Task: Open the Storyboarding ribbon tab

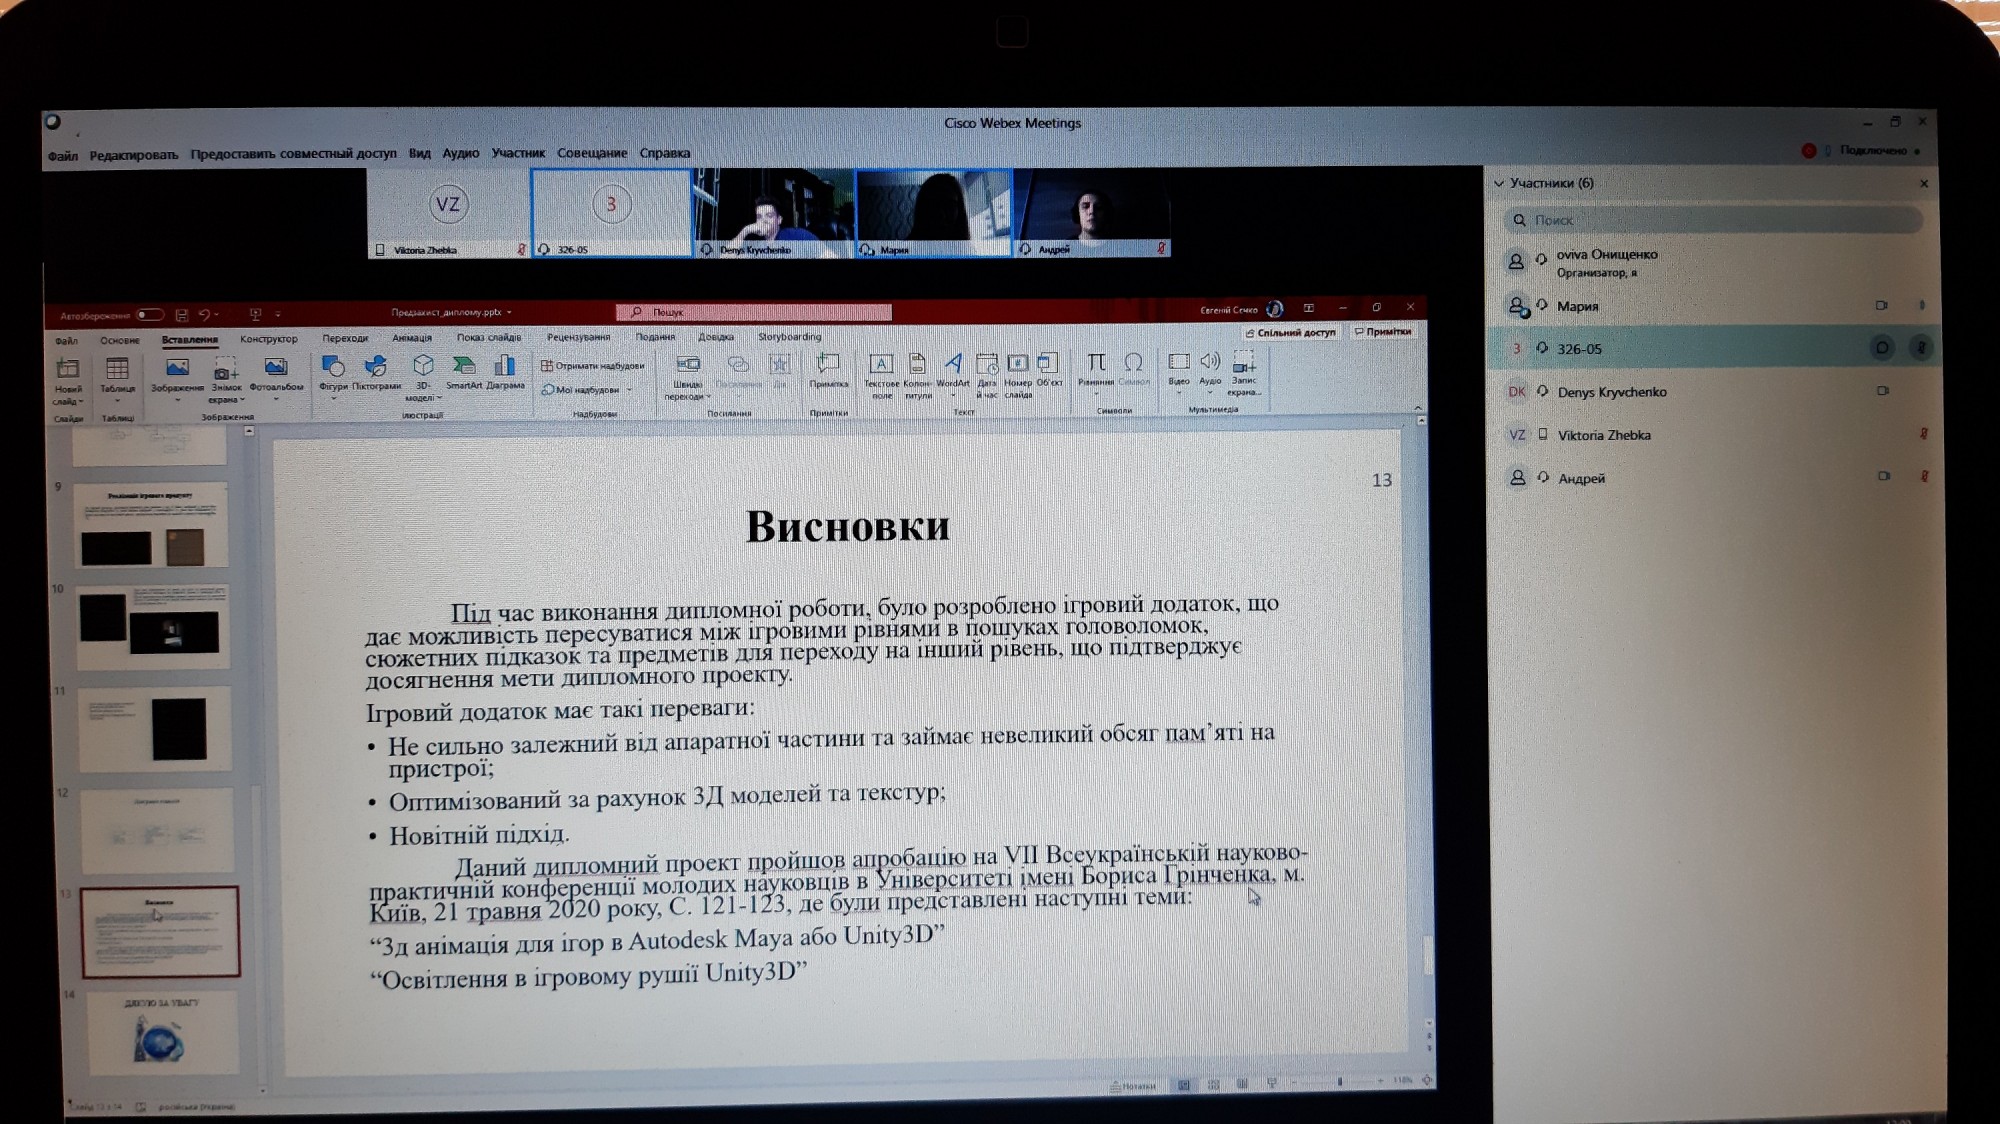Action: pos(789,337)
